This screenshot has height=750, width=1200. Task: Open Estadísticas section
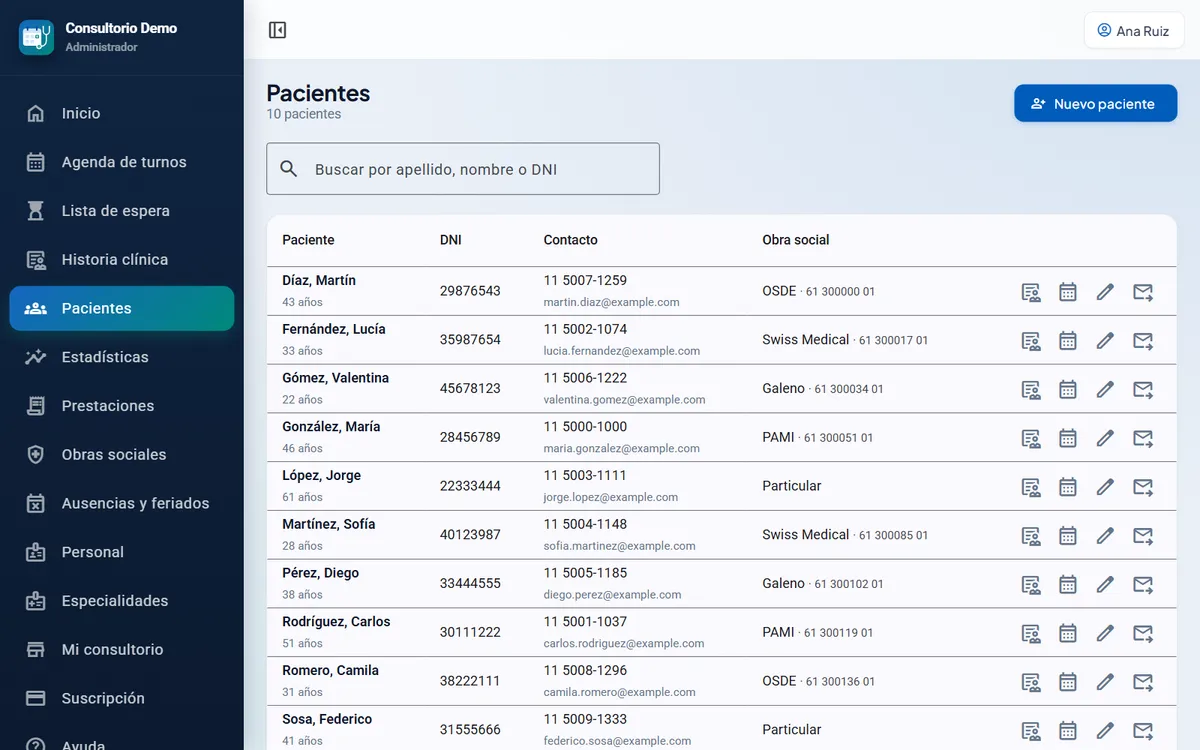click(x=122, y=357)
